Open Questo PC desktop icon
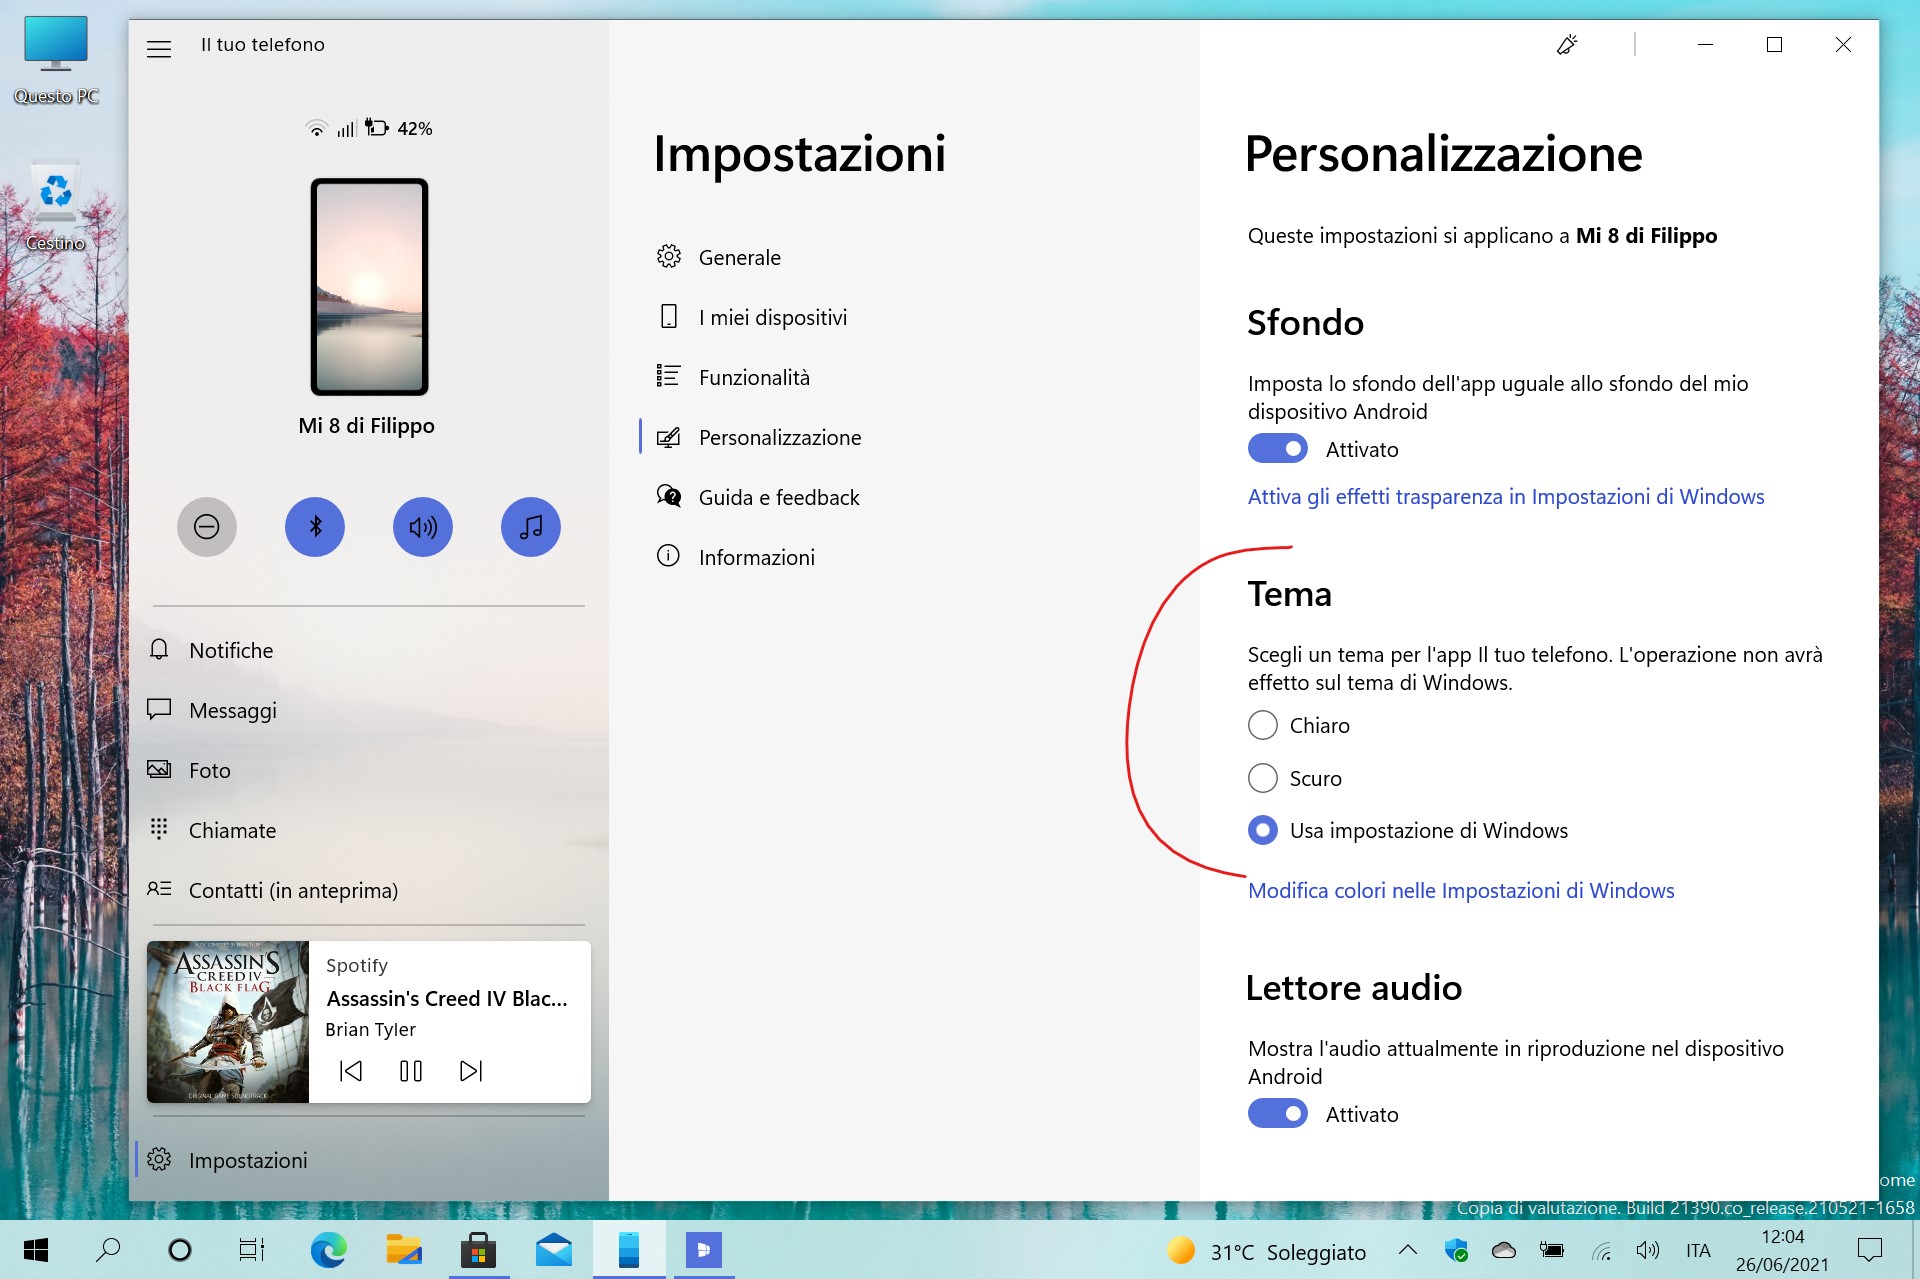Viewport: 1920px width, 1279px height. (x=56, y=60)
